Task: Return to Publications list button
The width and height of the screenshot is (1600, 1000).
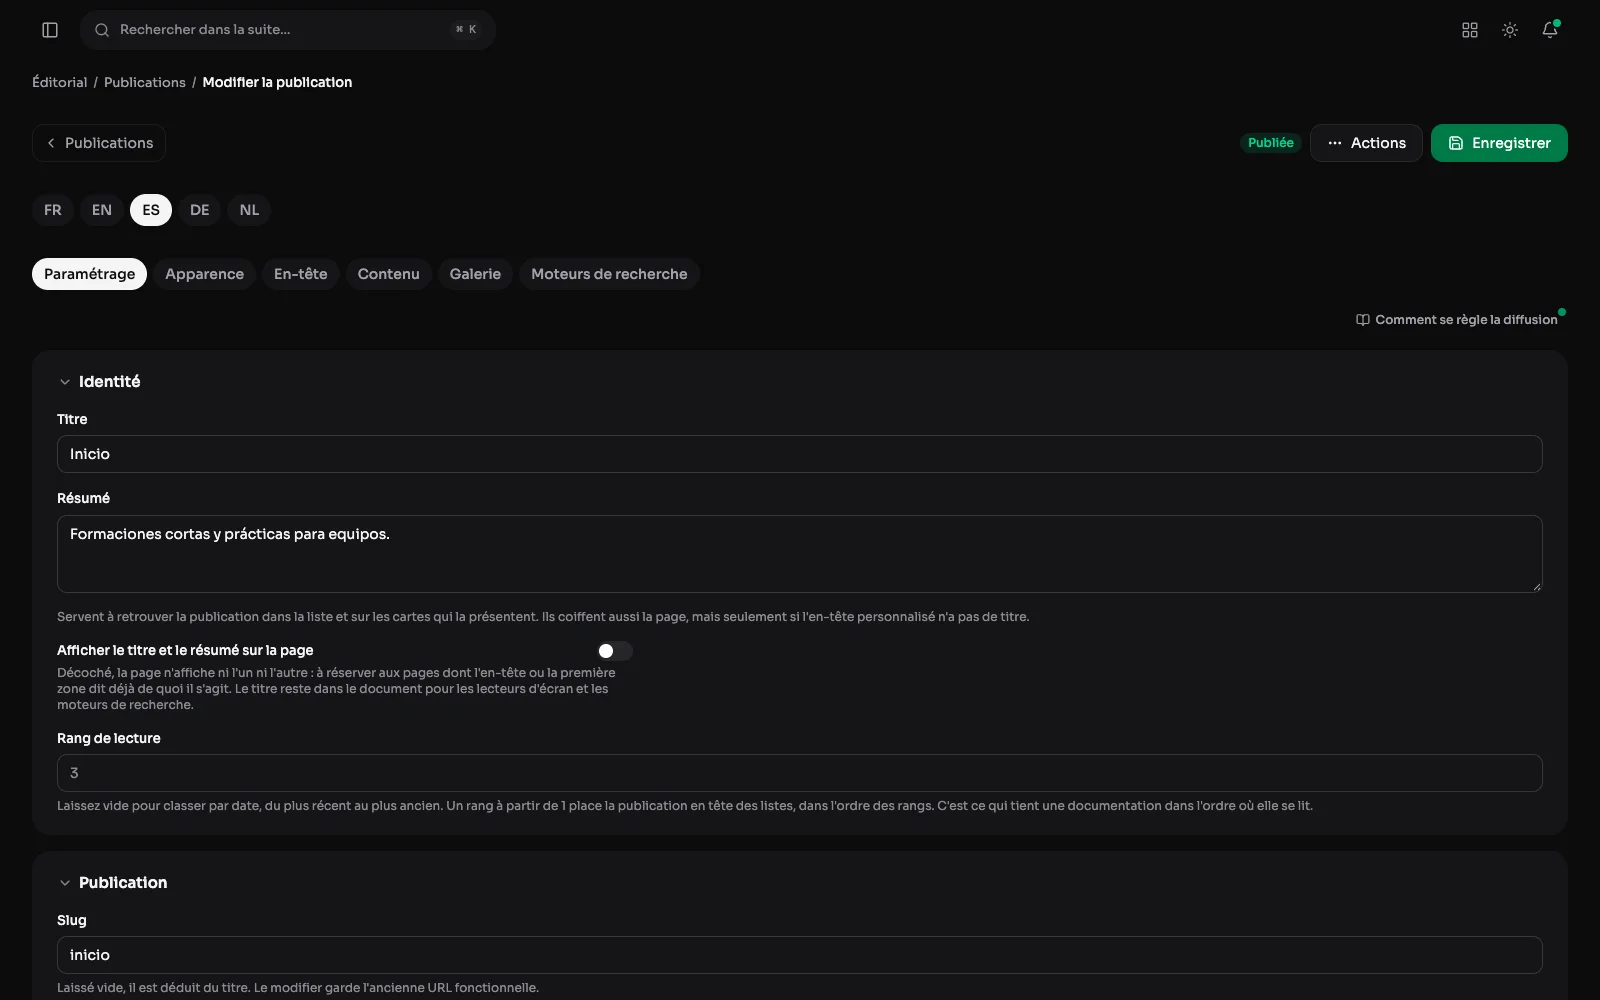Action: point(99,143)
